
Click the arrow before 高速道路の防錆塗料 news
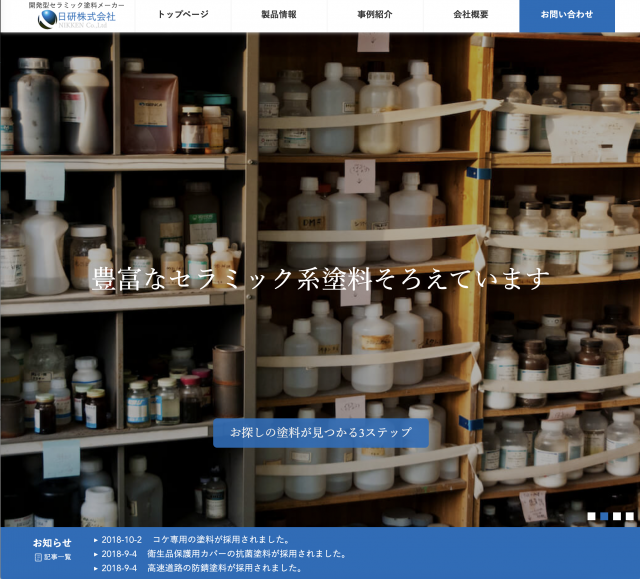pos(96,568)
